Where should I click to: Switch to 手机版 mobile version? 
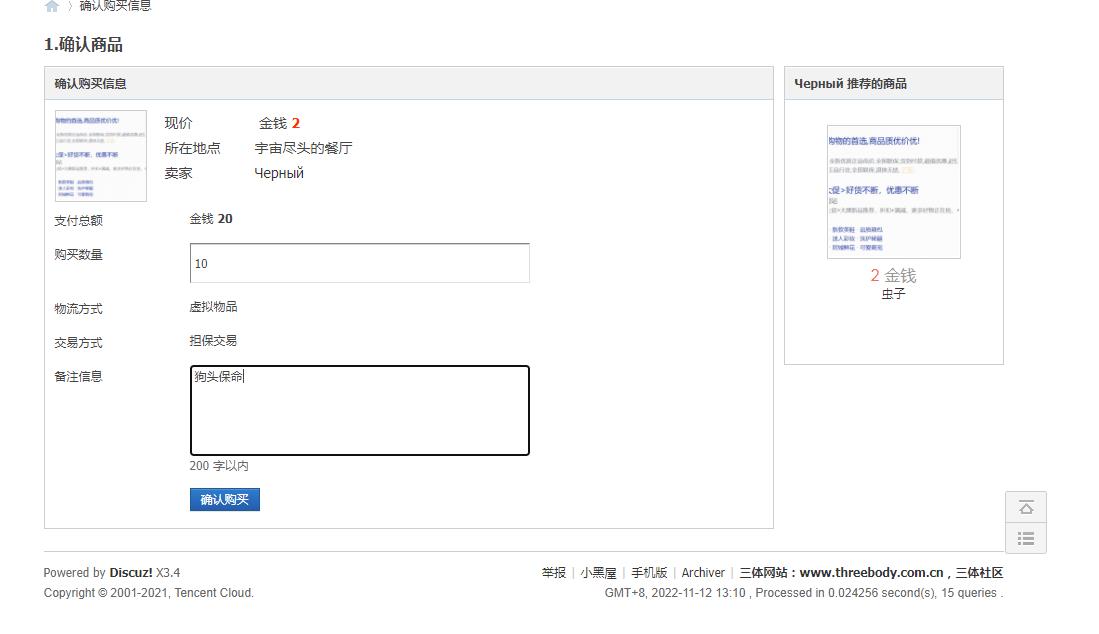[x=649, y=573]
